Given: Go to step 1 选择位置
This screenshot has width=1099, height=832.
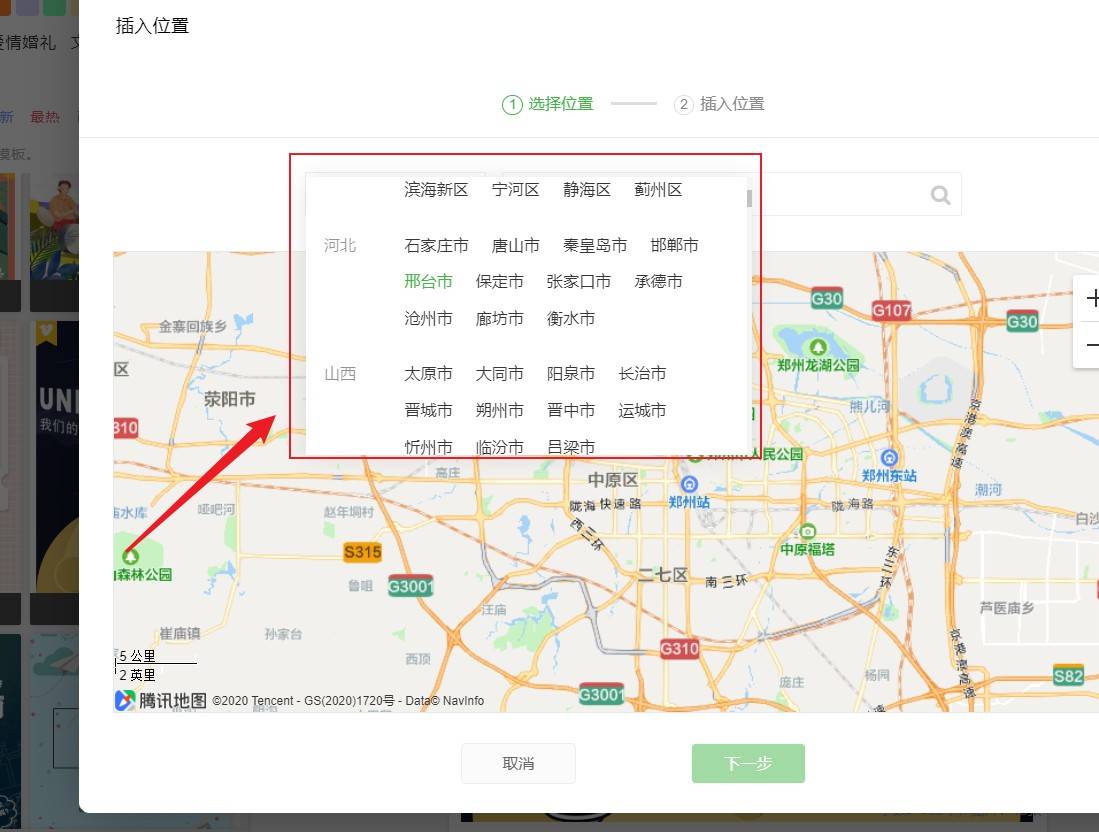Looking at the screenshot, I should click(x=547, y=104).
